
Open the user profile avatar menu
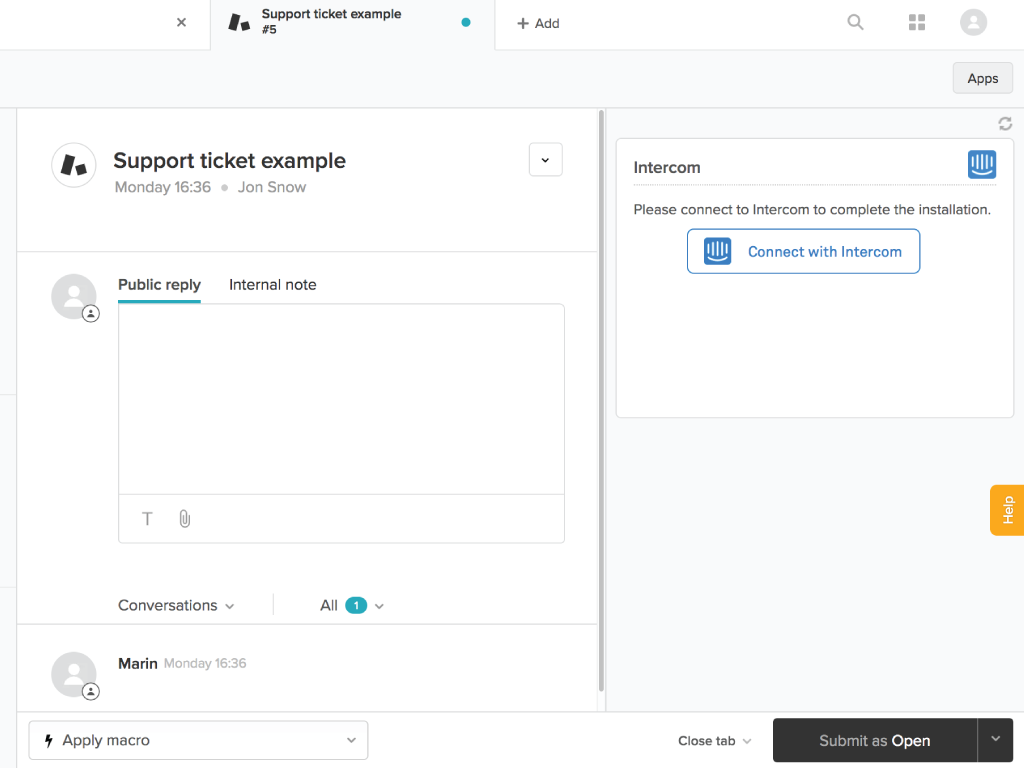point(973,22)
